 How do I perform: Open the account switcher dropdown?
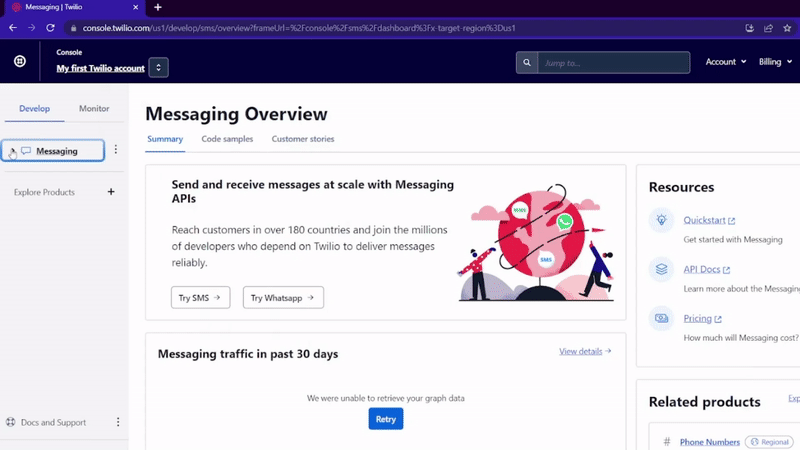[x=159, y=67]
